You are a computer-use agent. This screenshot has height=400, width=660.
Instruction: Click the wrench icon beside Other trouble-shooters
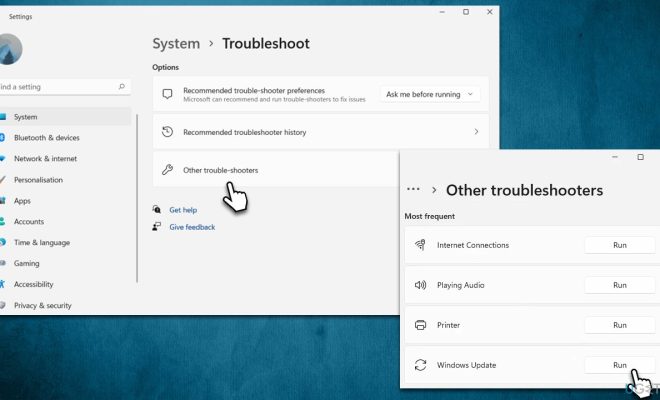[167, 170]
